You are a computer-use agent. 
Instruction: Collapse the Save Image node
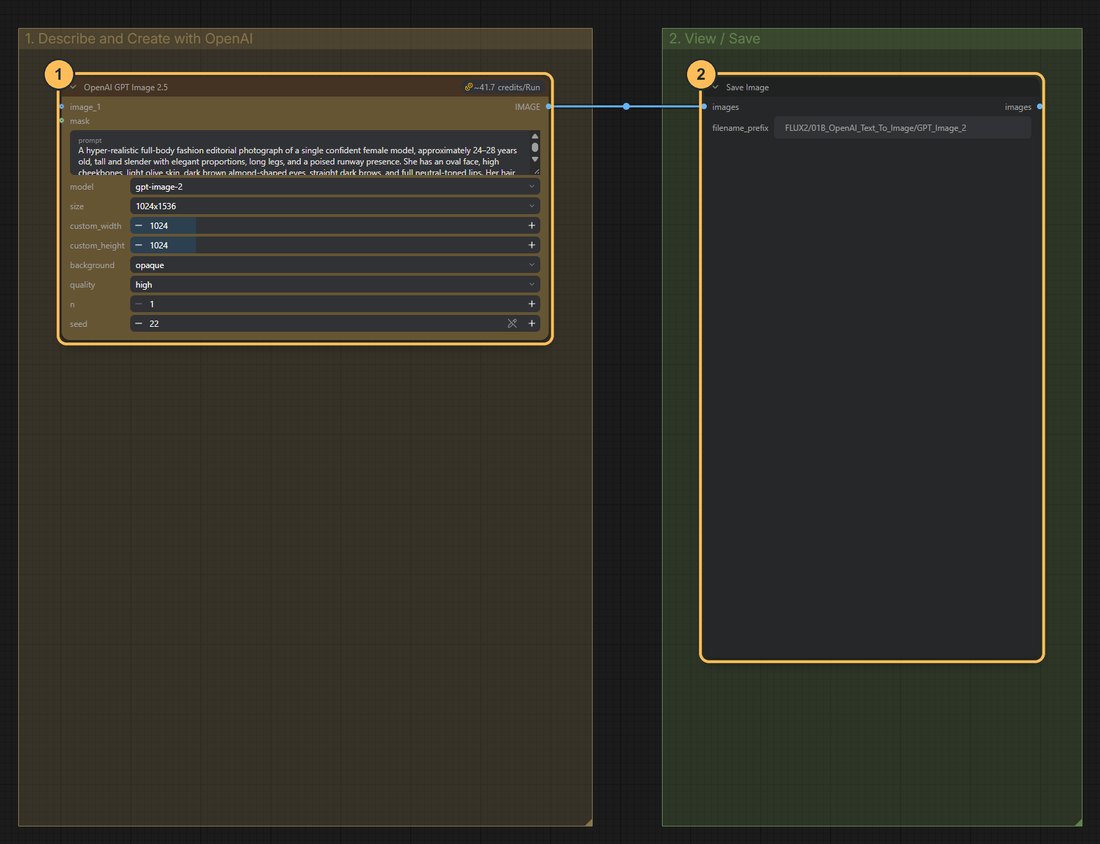(x=716, y=87)
